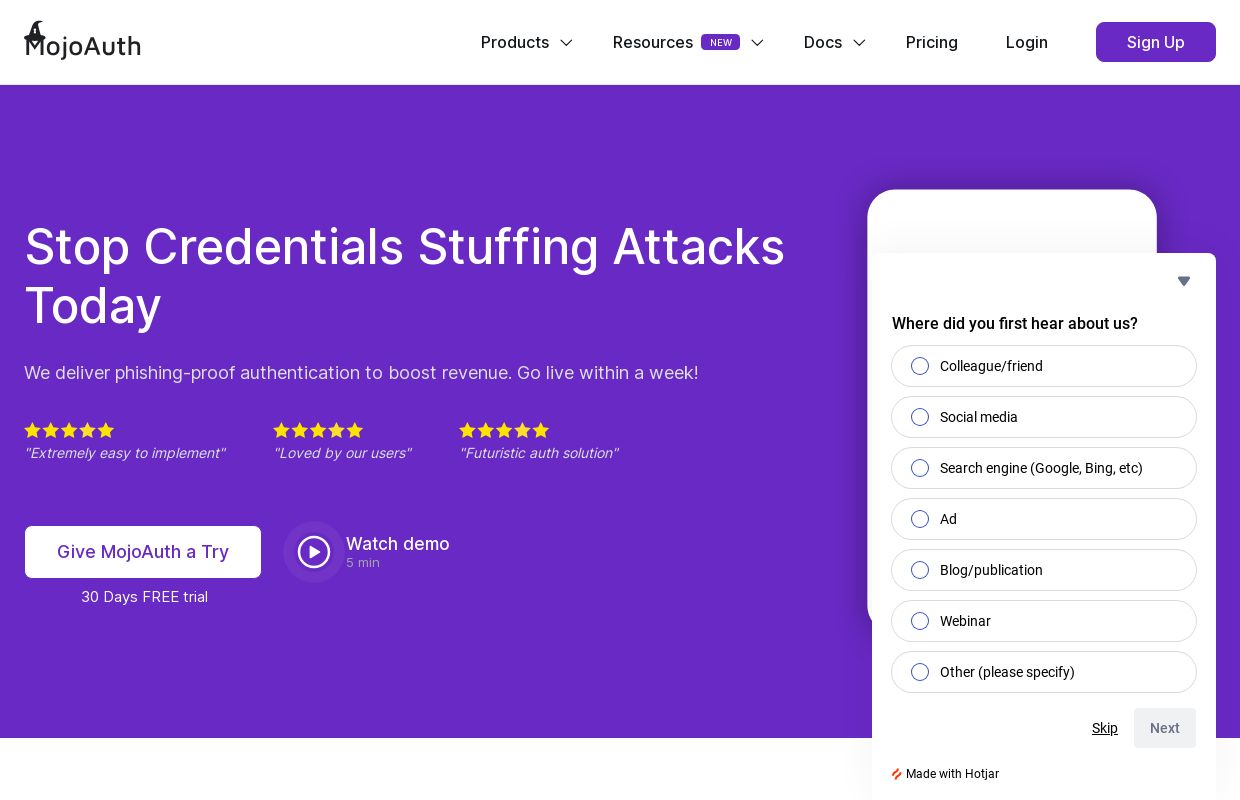Click the stars above "Loved by our users"
This screenshot has height=800, width=1240.
click(318, 430)
